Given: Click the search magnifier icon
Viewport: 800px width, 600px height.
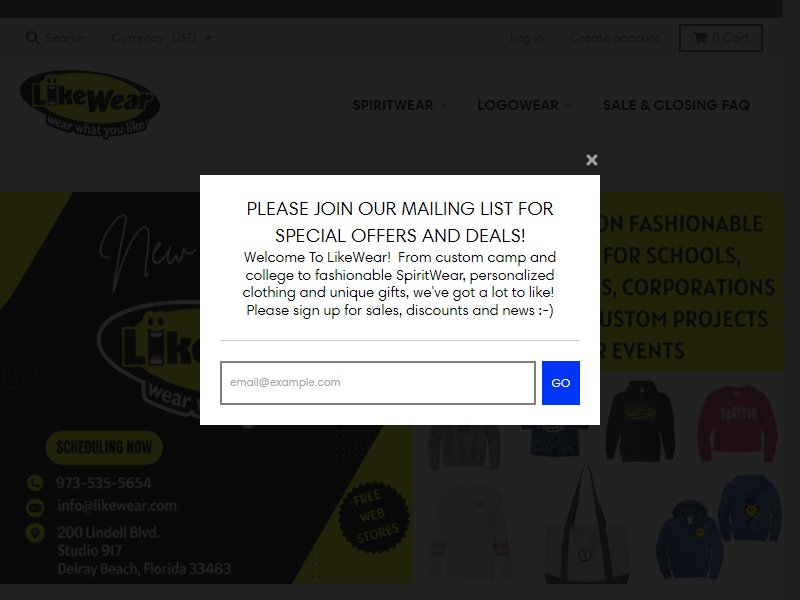Looking at the screenshot, I should click(x=33, y=38).
